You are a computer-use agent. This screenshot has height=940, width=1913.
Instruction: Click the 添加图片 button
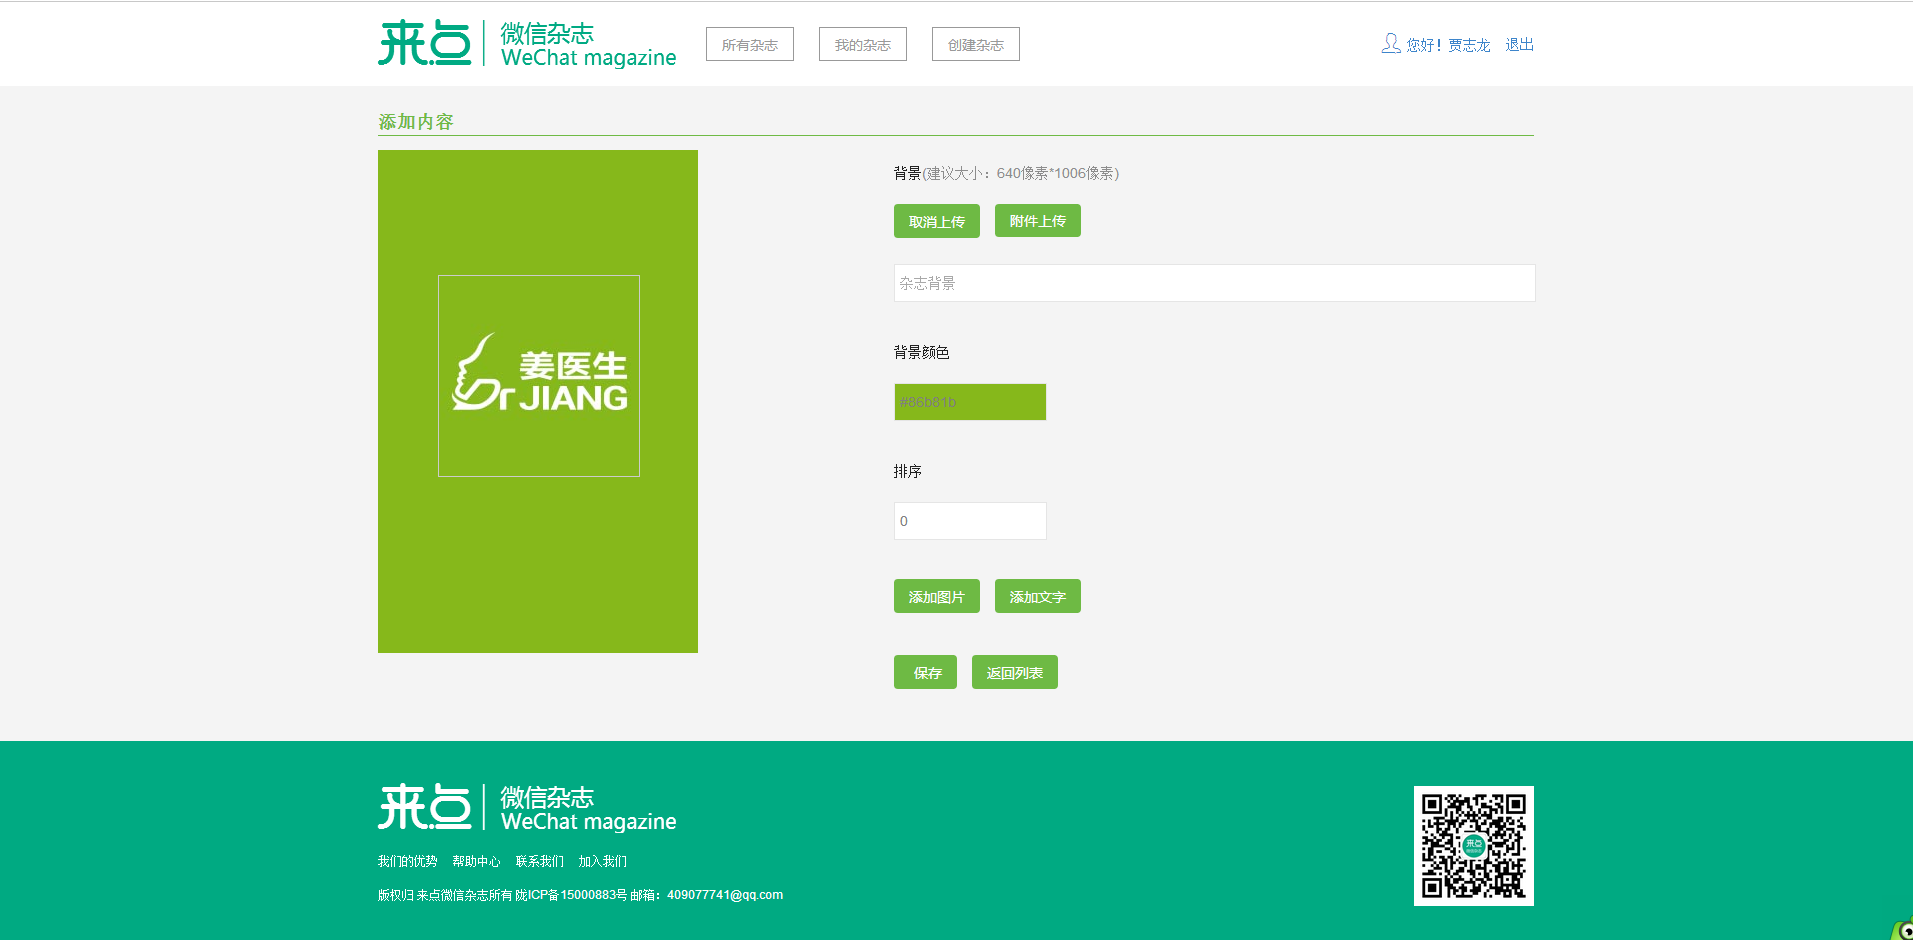(937, 596)
